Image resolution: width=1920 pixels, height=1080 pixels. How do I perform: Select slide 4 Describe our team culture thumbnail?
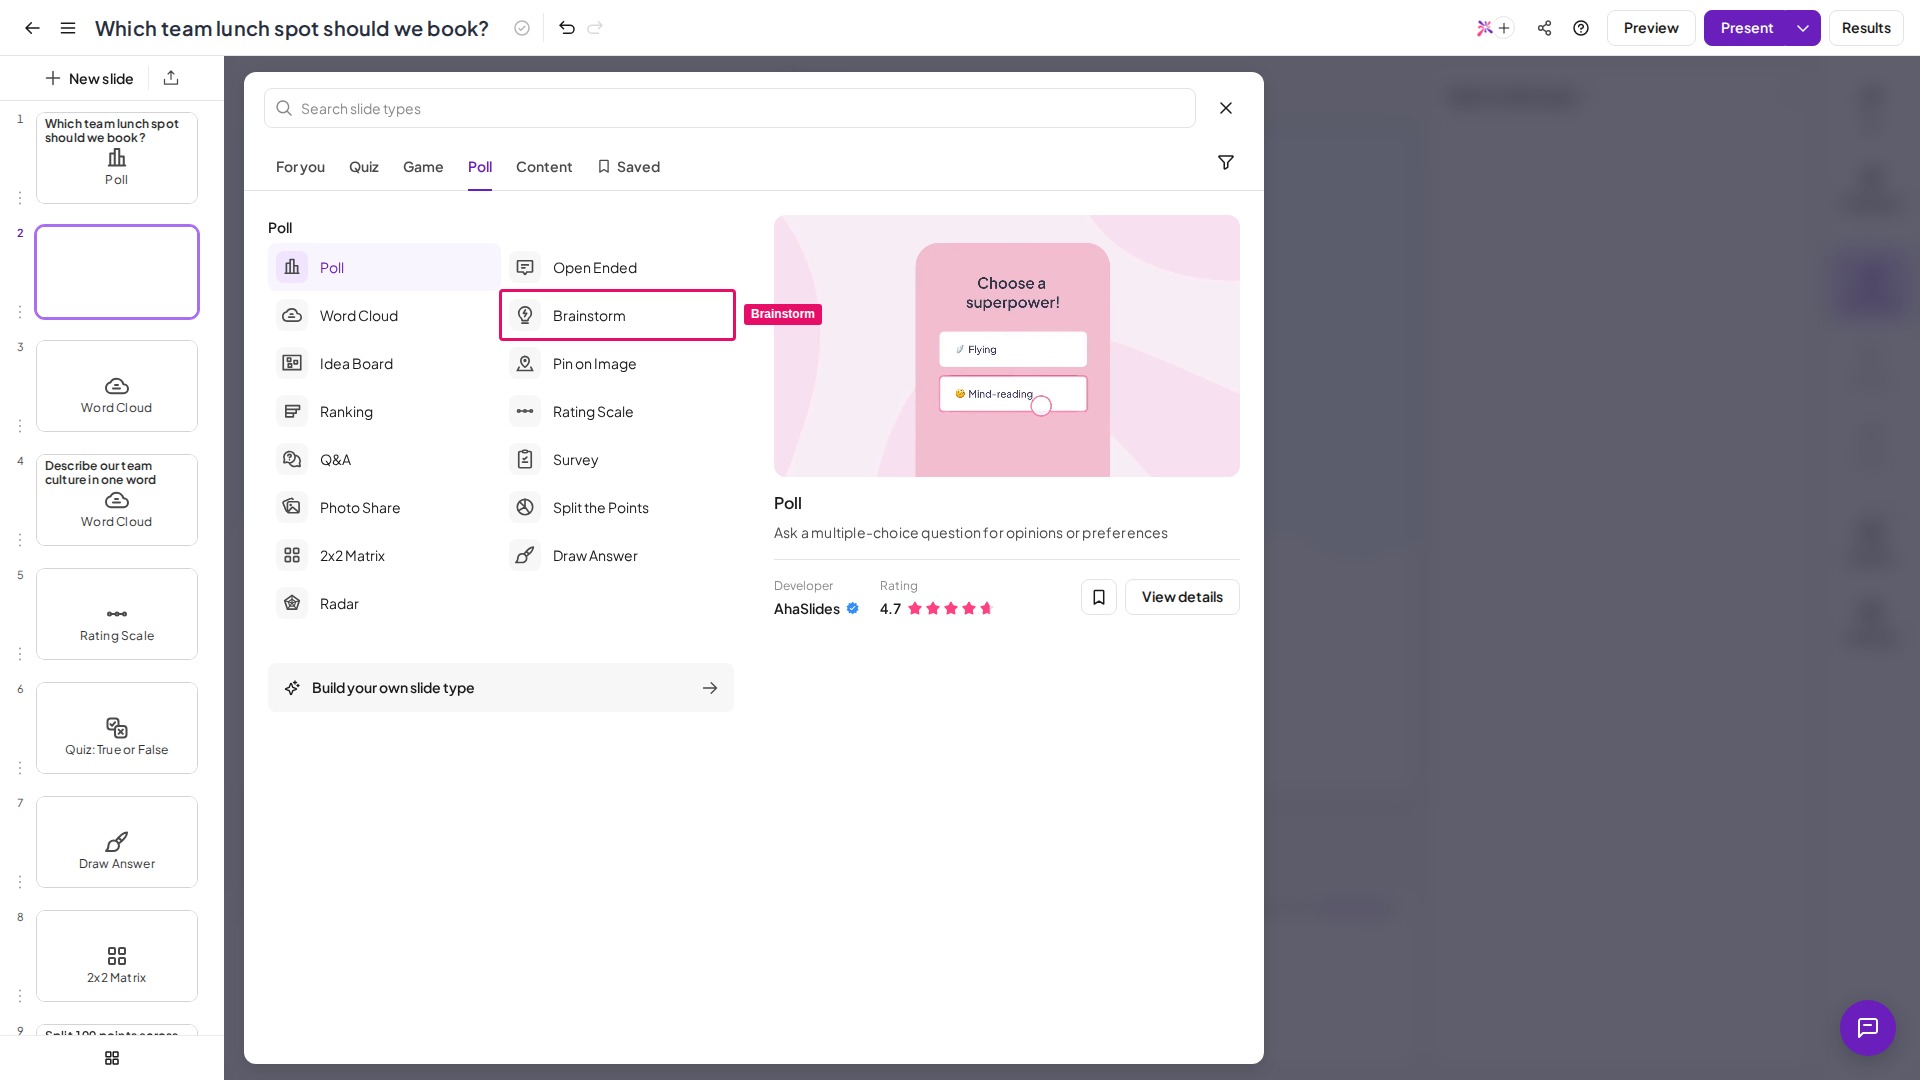coord(117,500)
